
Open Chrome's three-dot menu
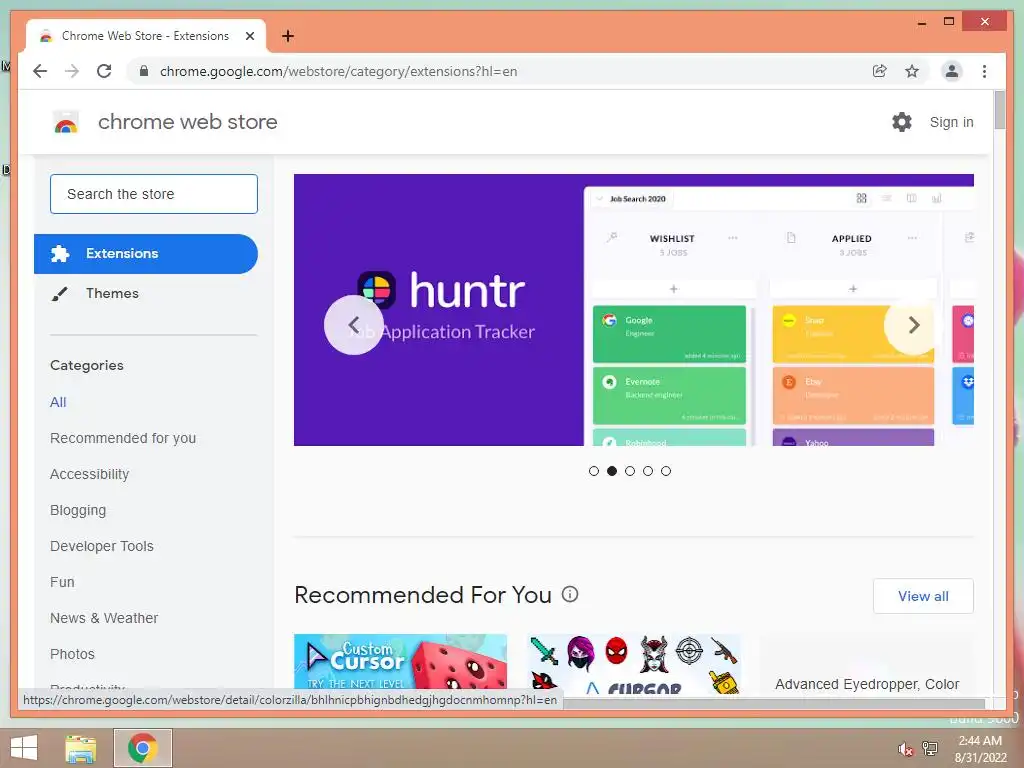click(x=984, y=71)
